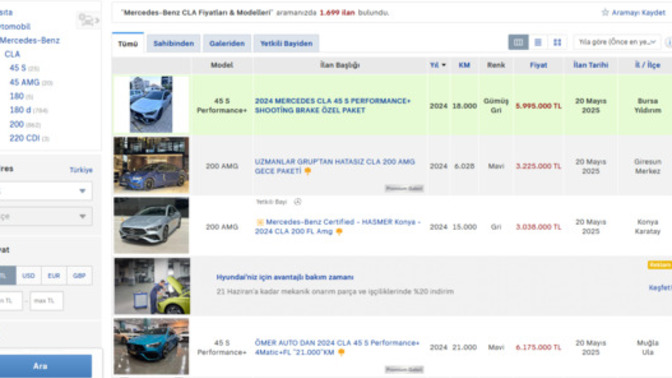Click the Otomobil category link in sidebar
The width and height of the screenshot is (672, 378).
(x=15, y=27)
